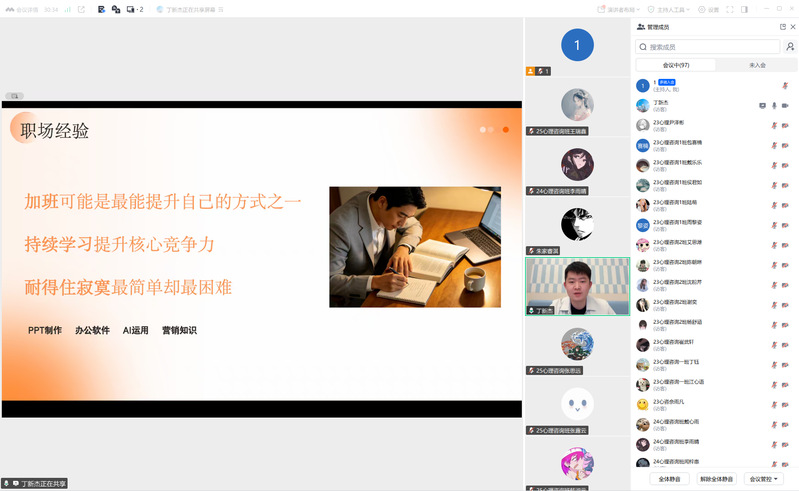Click the 设置 settings gear icon

(708, 9)
